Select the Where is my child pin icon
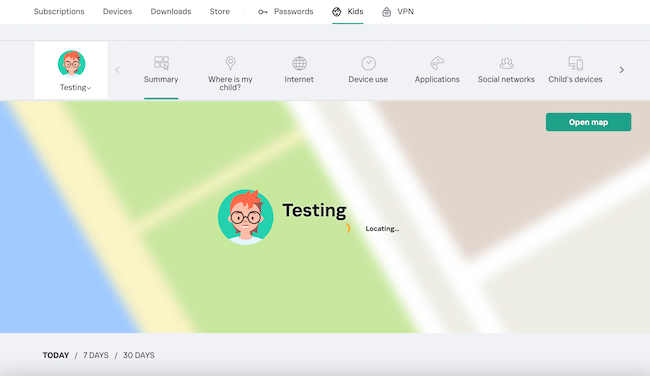The height and width of the screenshot is (376, 650). point(230,63)
